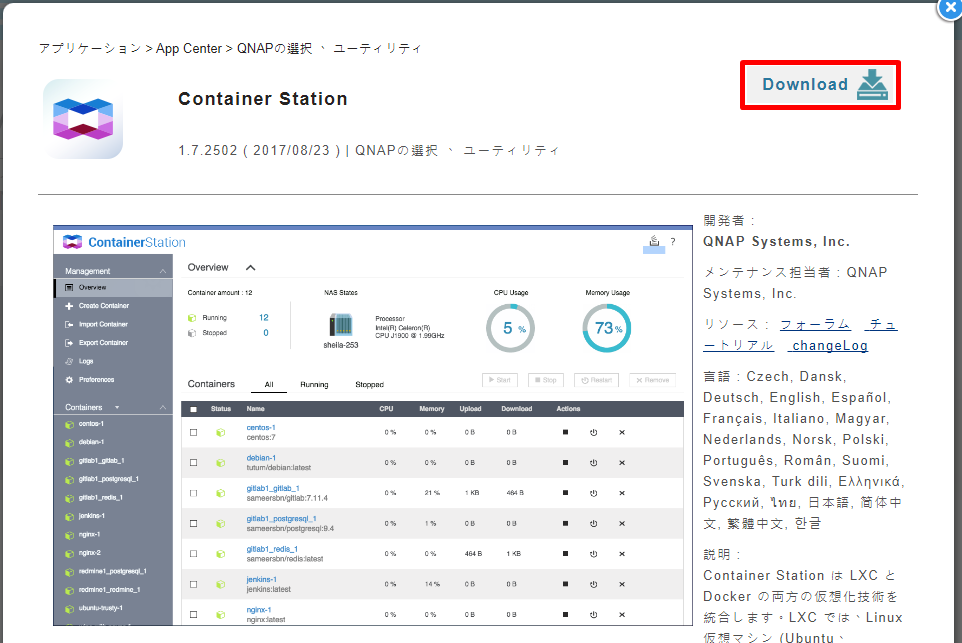Open gitlab1_gitlab_1 link in the containers table

(273, 488)
